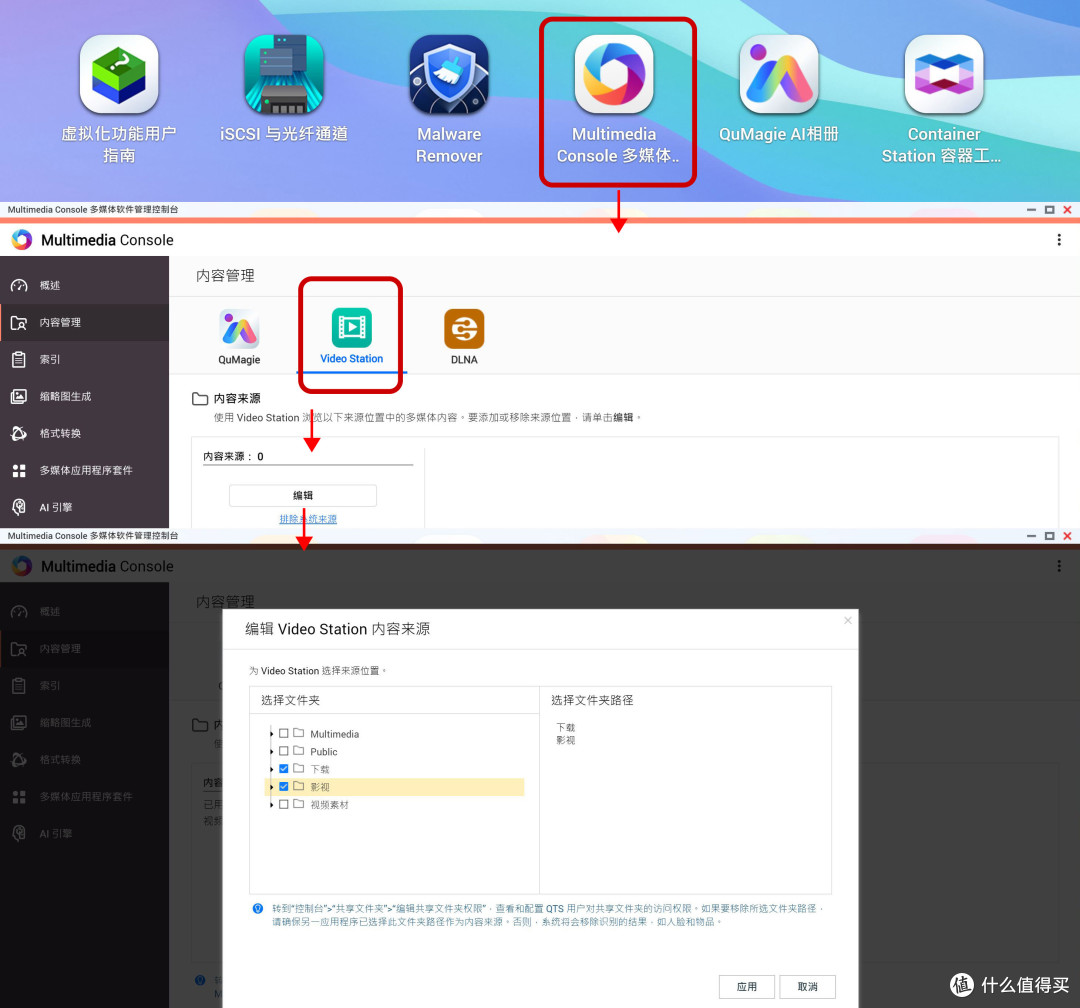
Task: Click 取消 to cancel the dialog
Action: click(808, 987)
